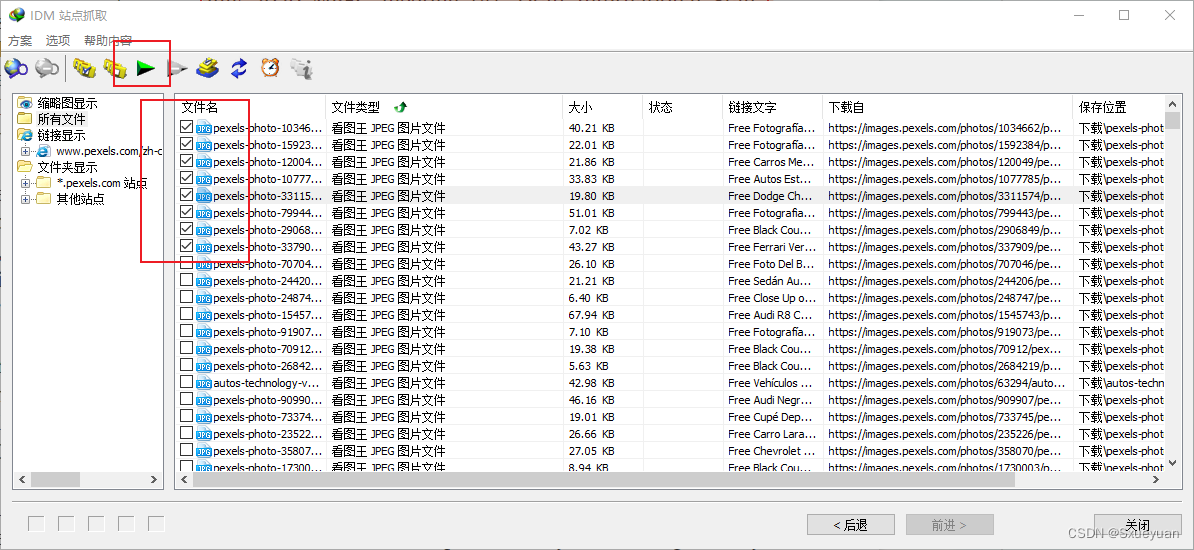Click the folder icon beside 所有文件
The width and height of the screenshot is (1194, 550).
pos(25,119)
